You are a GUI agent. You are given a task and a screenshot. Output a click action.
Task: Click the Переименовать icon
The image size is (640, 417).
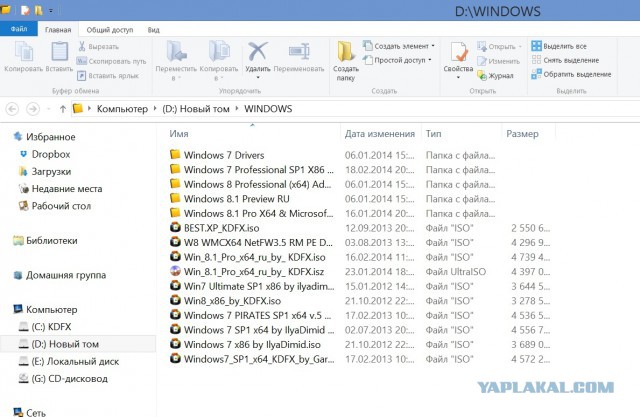pos(299,51)
